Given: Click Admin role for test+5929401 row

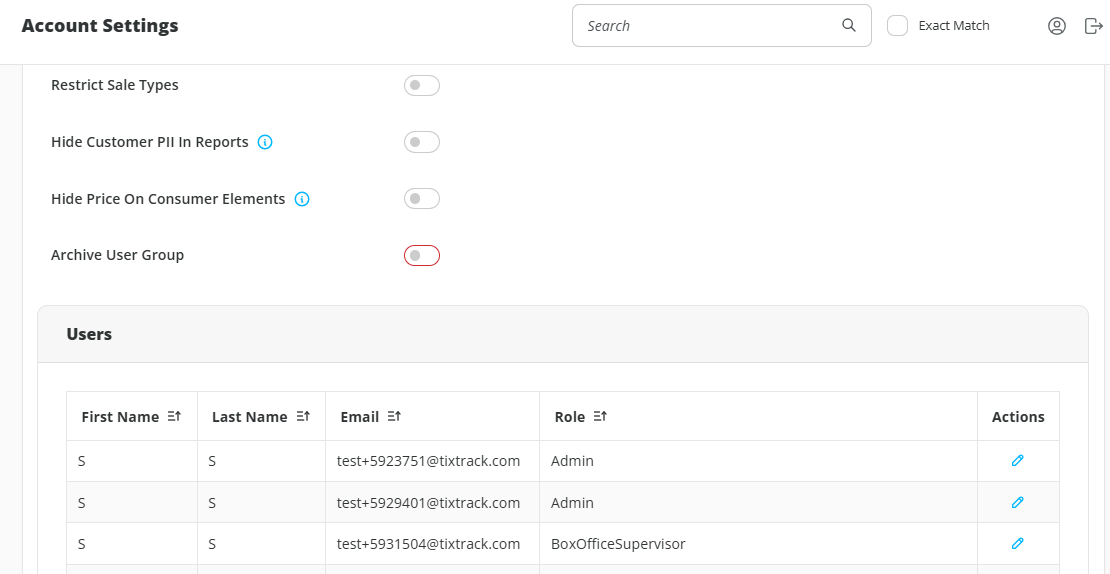Looking at the screenshot, I should tap(758, 503).
